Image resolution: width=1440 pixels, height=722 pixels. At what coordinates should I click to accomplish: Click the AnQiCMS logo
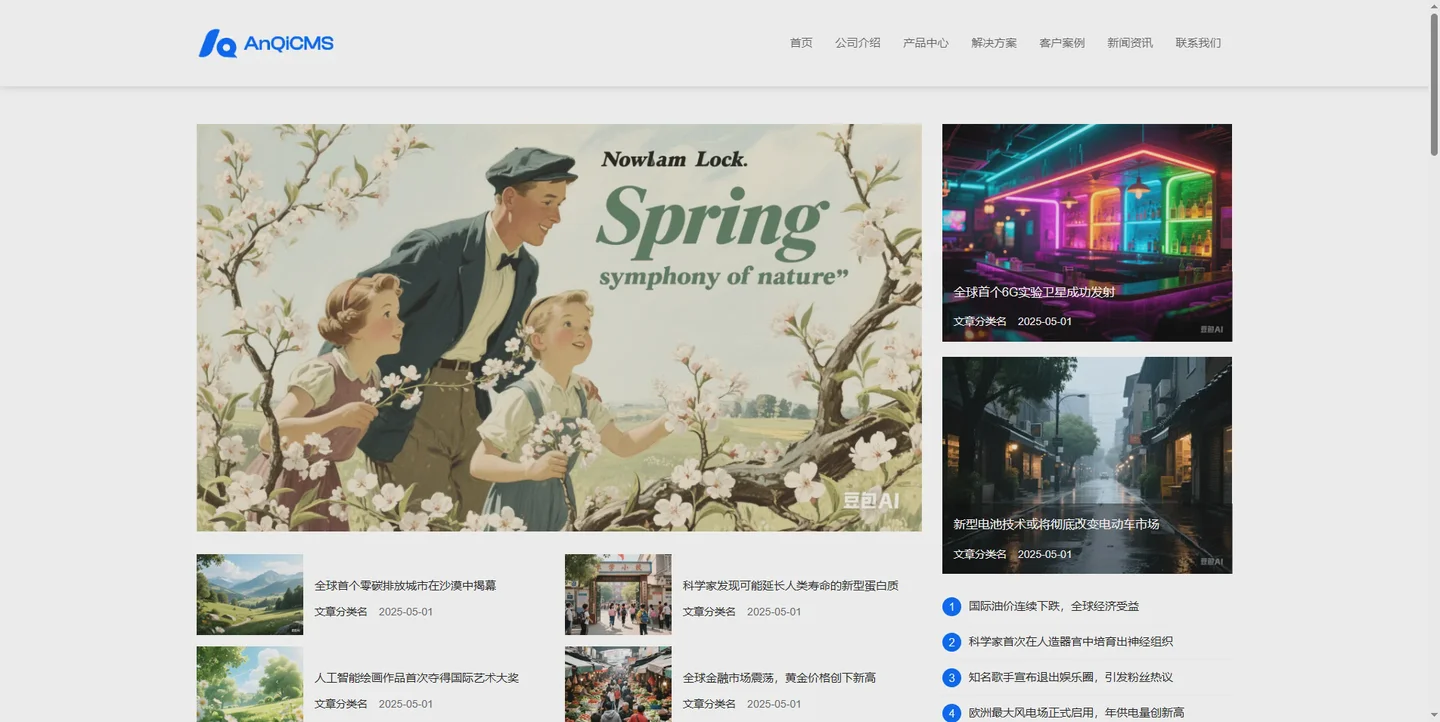tap(266, 43)
